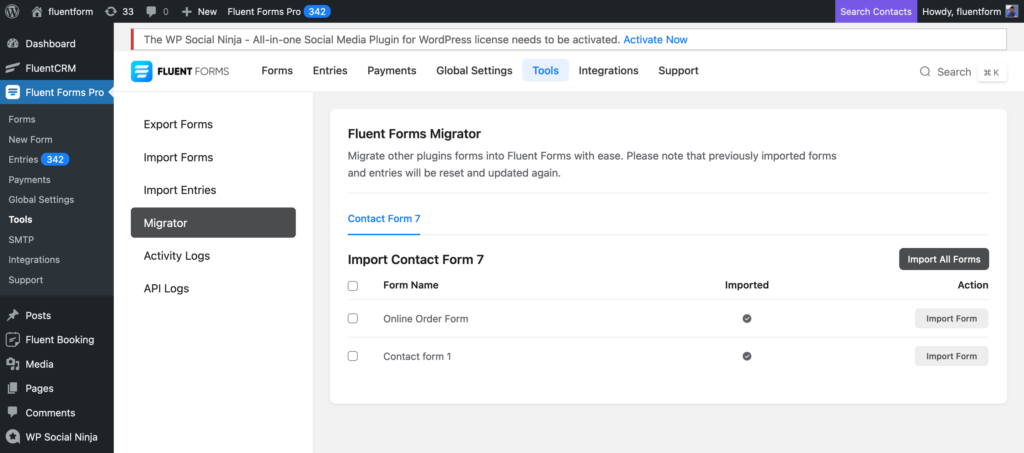Open Payments in sidebar submenu
Screen dimensions: 1024x453
(x=29, y=180)
